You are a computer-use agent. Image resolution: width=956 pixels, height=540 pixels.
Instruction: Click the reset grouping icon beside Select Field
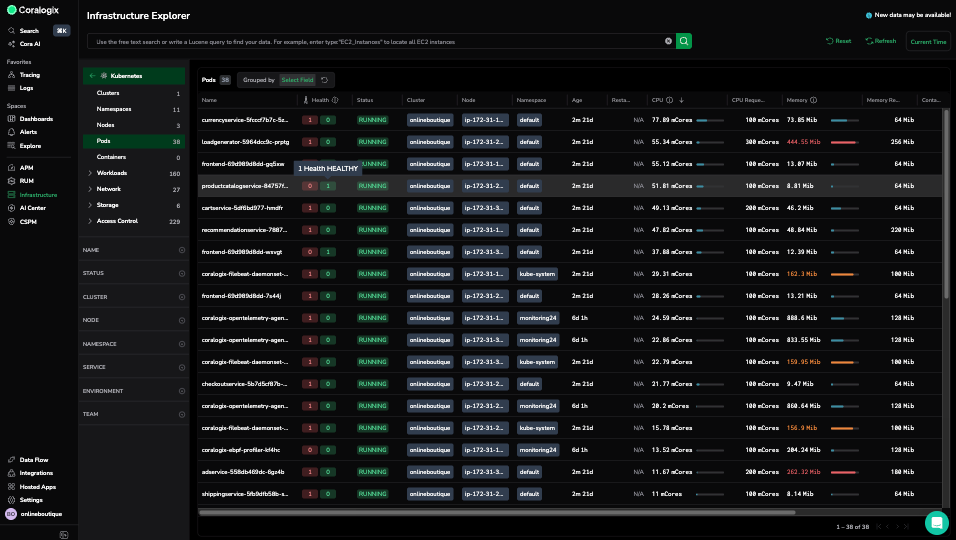[324, 79]
